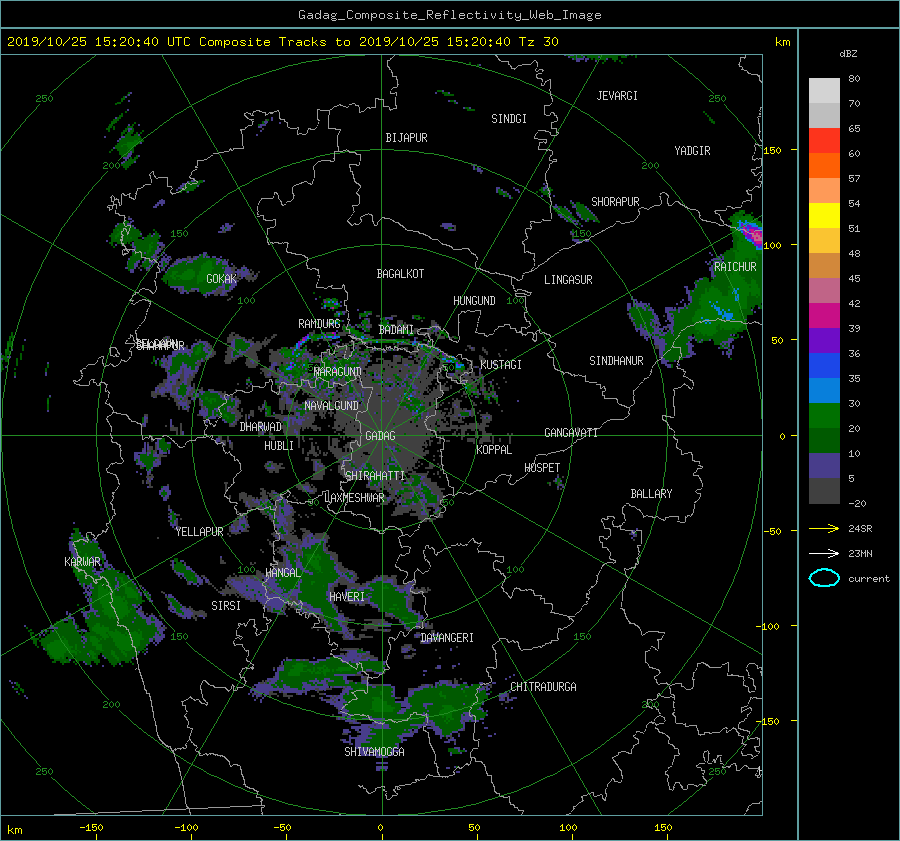The width and height of the screenshot is (900, 841).
Task: Click the LINGASUR city label
Action: click(x=568, y=280)
